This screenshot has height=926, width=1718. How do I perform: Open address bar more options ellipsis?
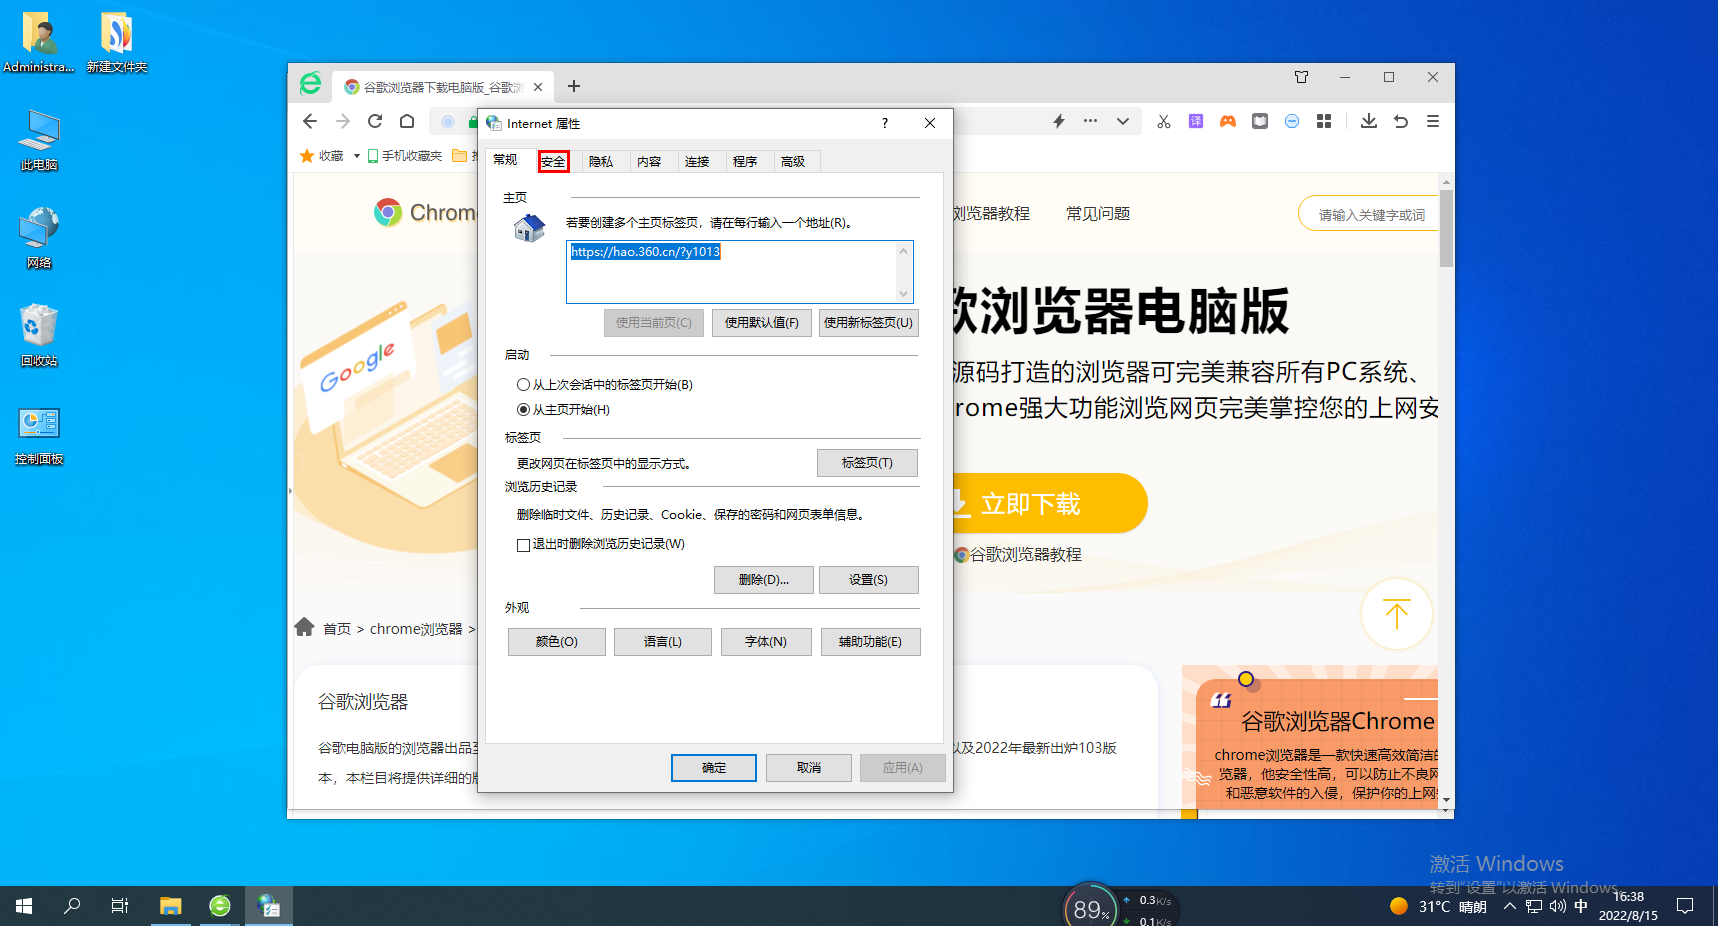1090,121
